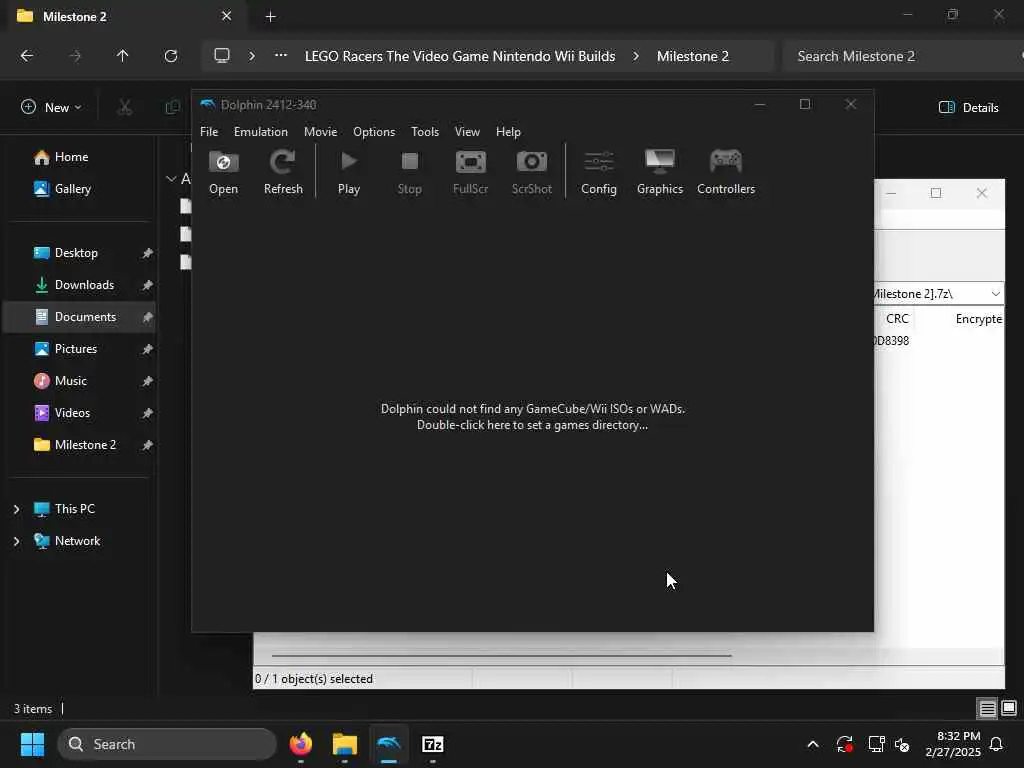Viewport: 1024px width, 768px height.
Task: Open the Movie menu in Dolphin
Action: pos(321,132)
